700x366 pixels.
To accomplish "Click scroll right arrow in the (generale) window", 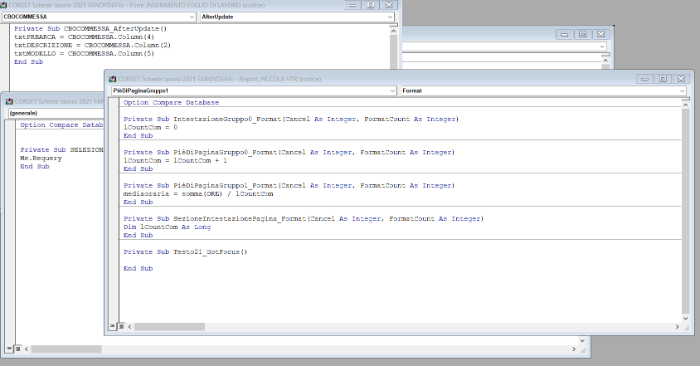I will point(574,349).
